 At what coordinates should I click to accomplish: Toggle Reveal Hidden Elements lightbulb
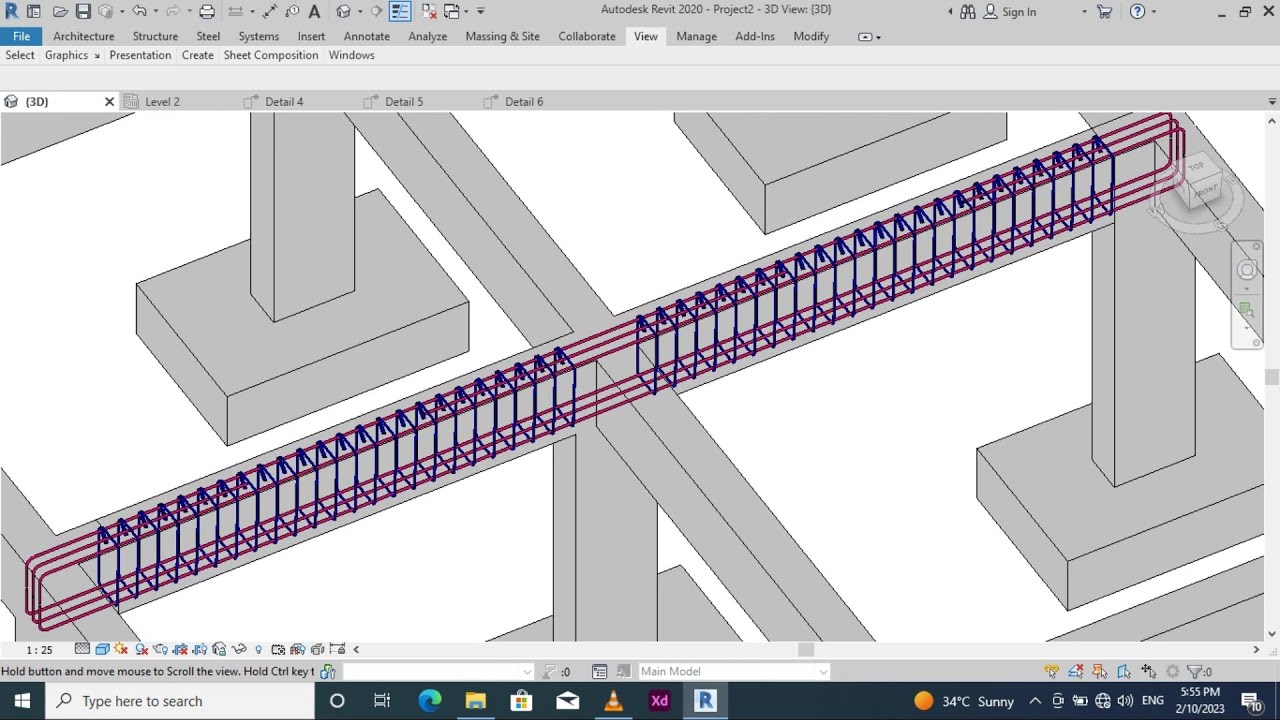(258, 649)
